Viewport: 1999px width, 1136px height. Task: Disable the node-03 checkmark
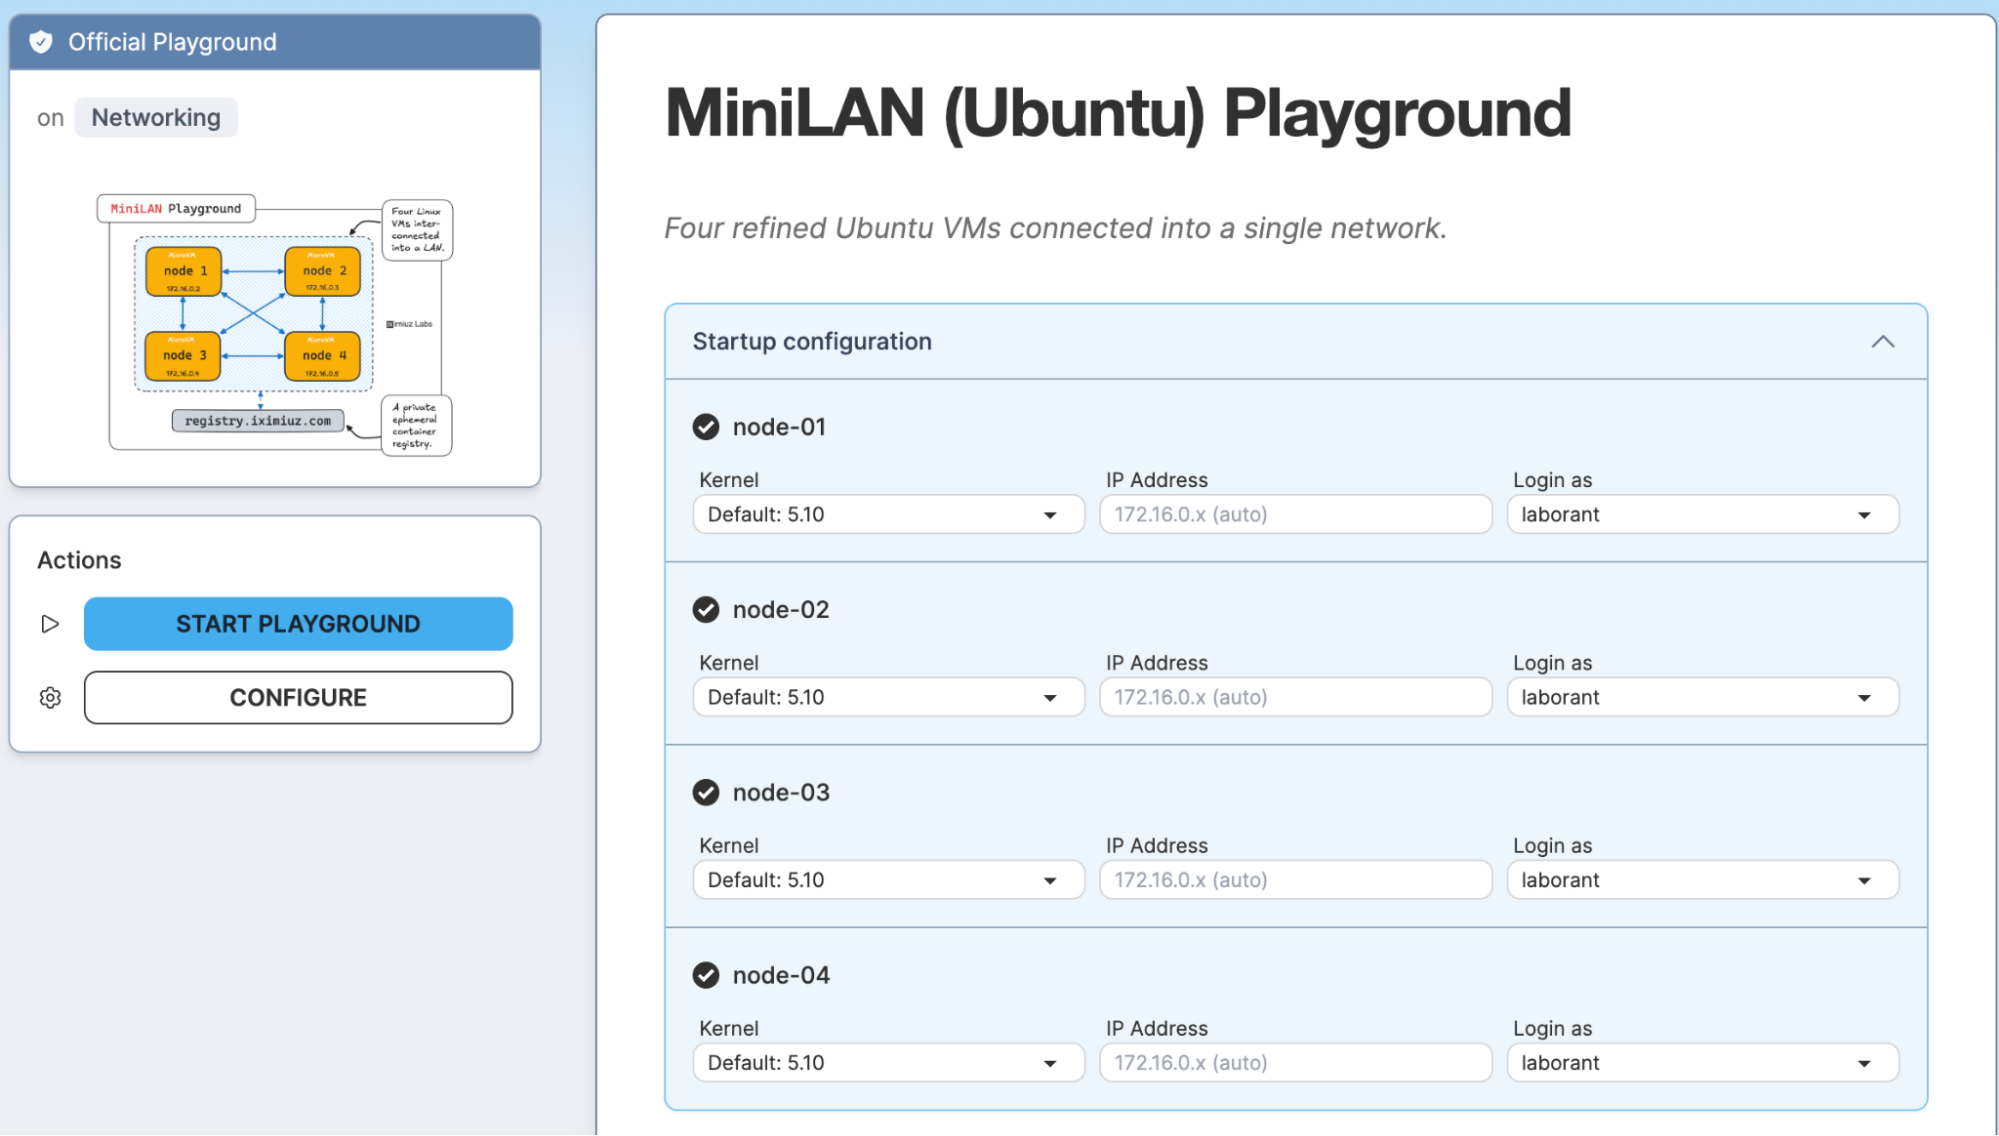tap(706, 793)
